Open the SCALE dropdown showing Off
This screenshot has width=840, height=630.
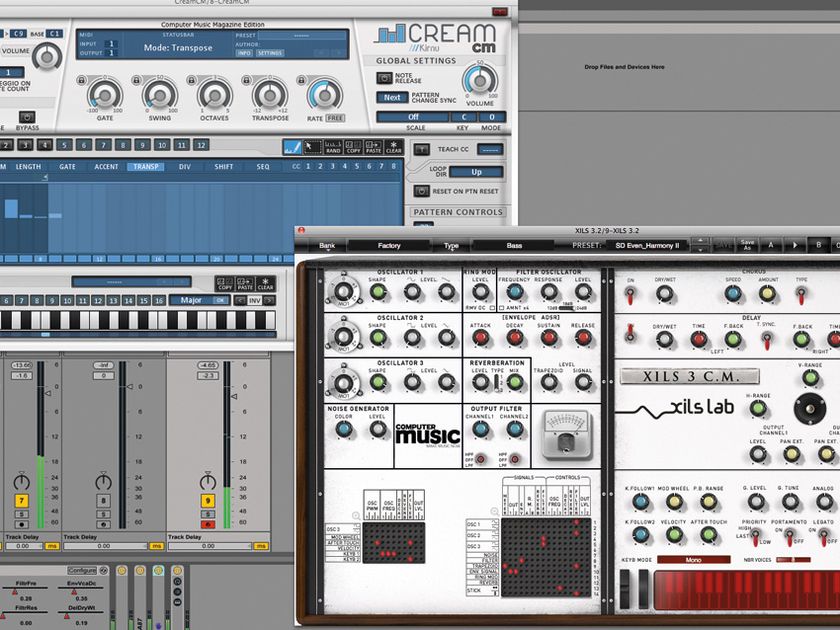pyautogui.click(x=414, y=117)
